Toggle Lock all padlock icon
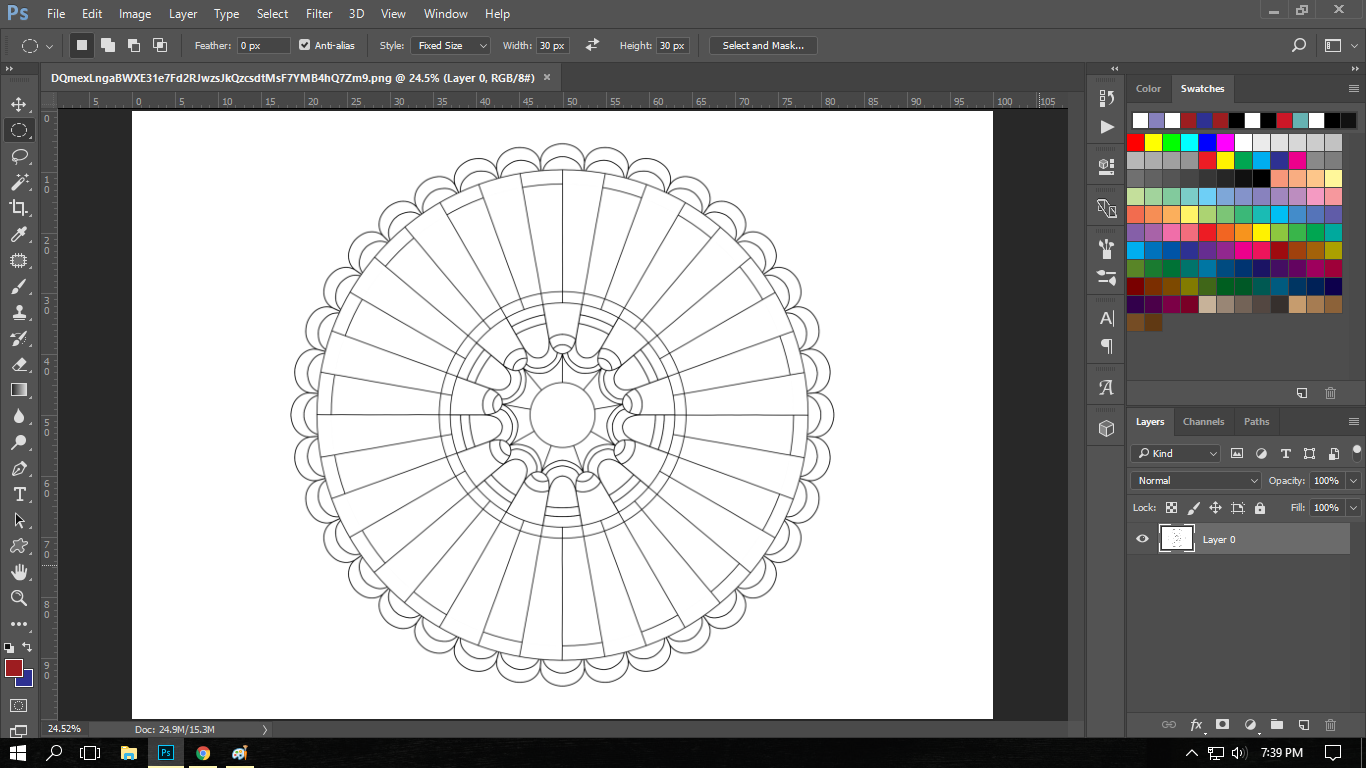Image resolution: width=1366 pixels, height=768 pixels. [x=1259, y=508]
